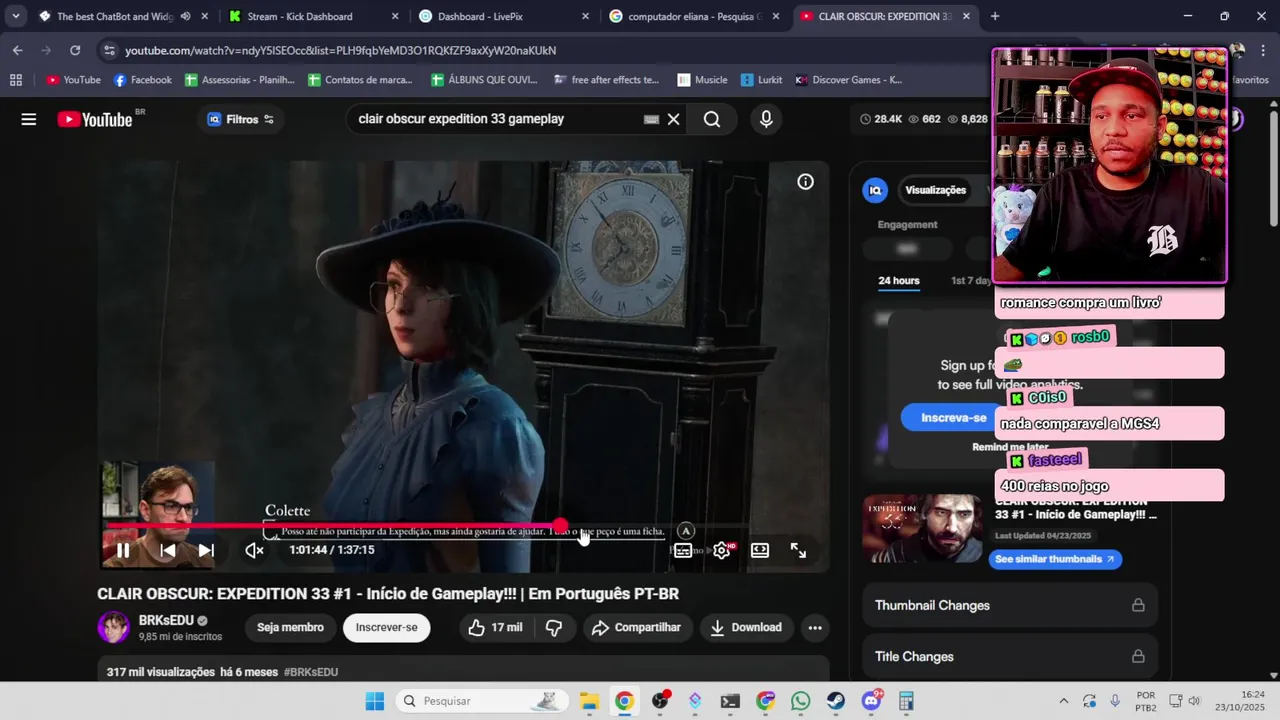This screenshot has width=1280, height=720.
Task: Switch to Stream - Kick Dashboard tab
Action: pyautogui.click(x=312, y=16)
